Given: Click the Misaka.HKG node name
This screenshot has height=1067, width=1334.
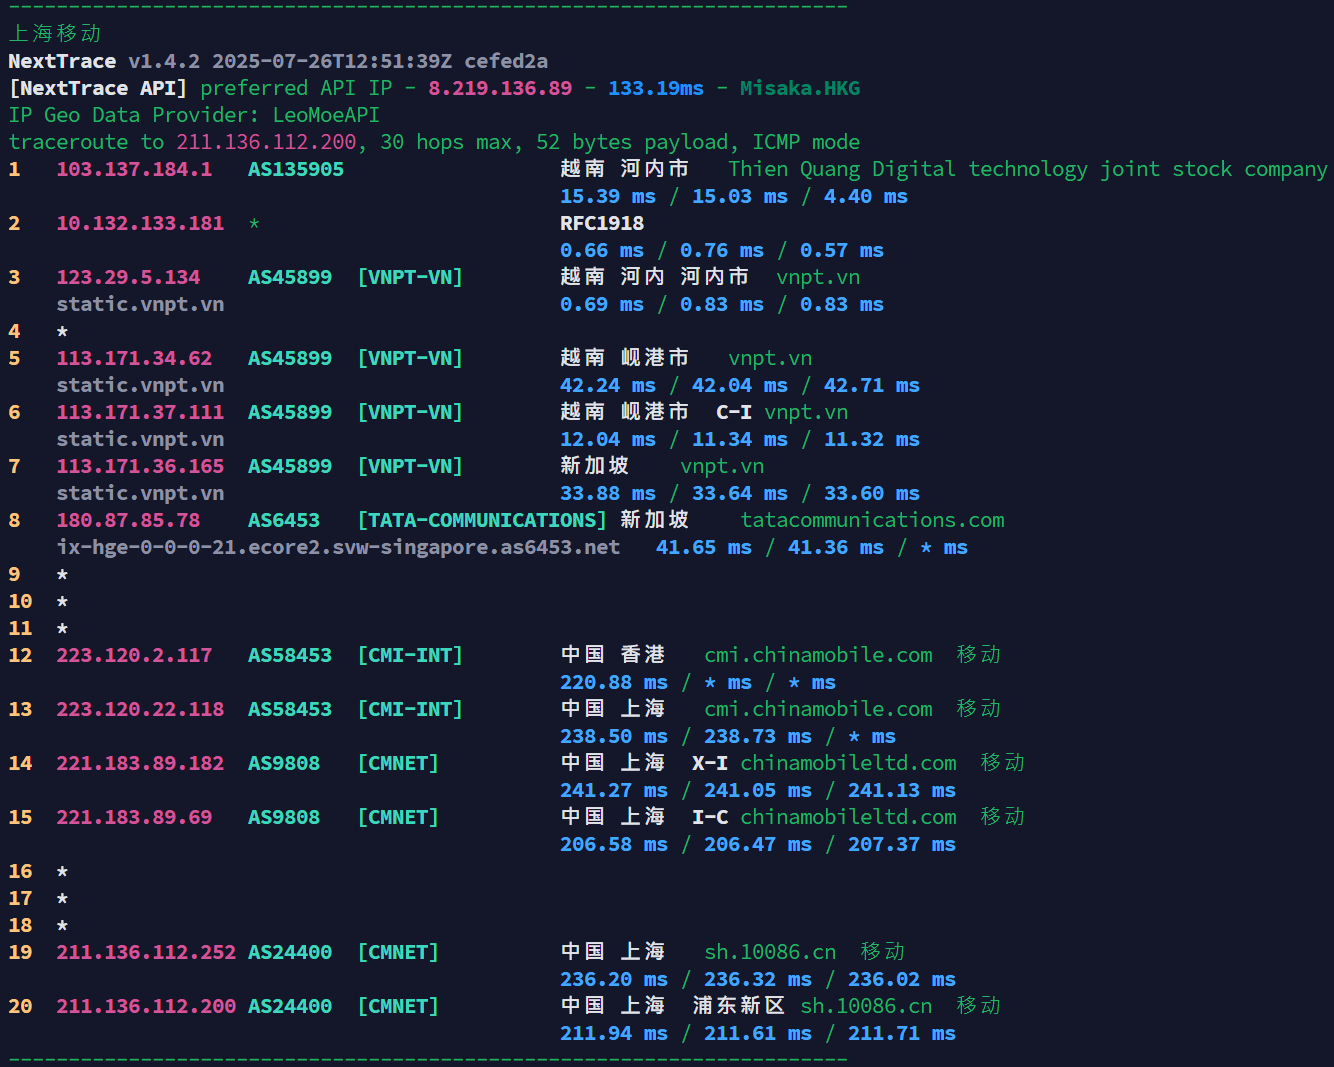Looking at the screenshot, I should click(x=800, y=88).
